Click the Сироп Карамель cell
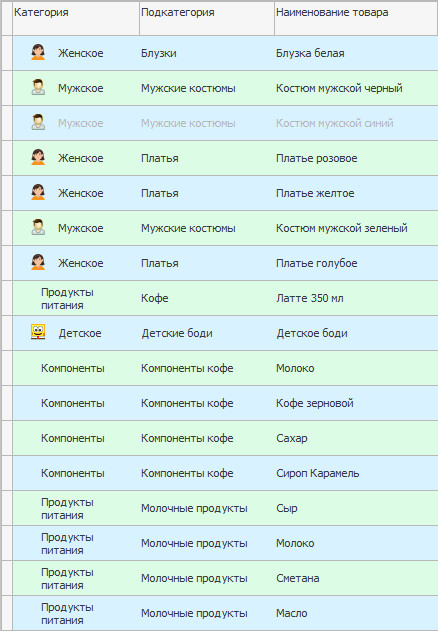The image size is (438, 631). coord(356,473)
